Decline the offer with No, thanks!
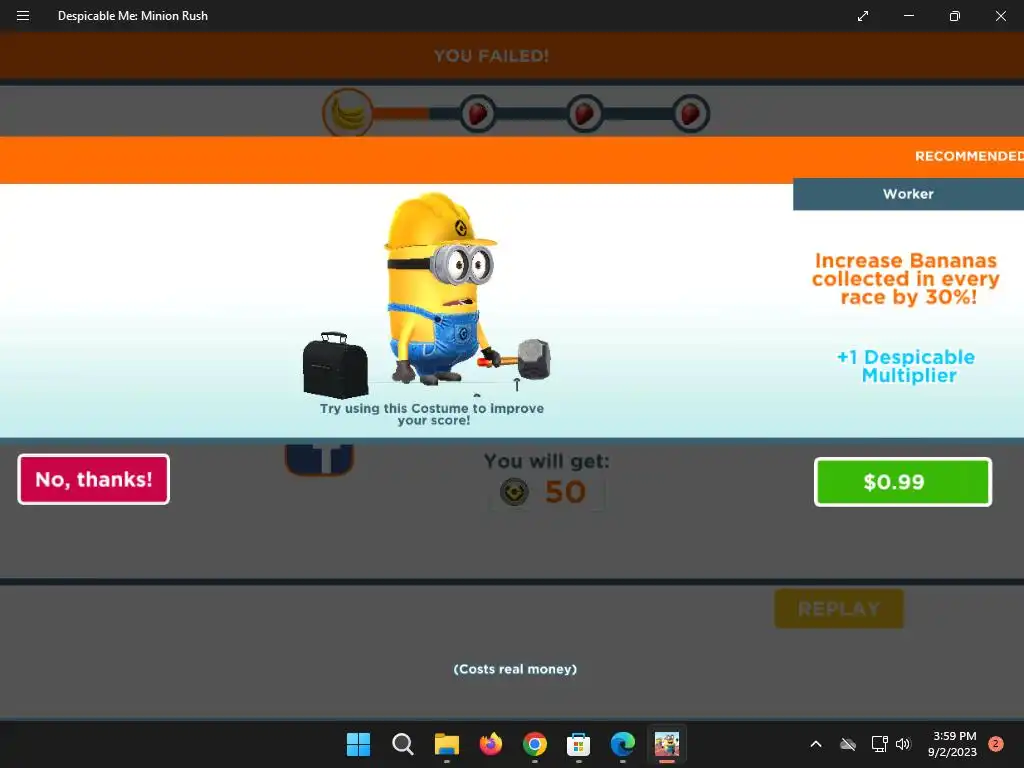Viewport: 1024px width, 768px height. tap(93, 479)
